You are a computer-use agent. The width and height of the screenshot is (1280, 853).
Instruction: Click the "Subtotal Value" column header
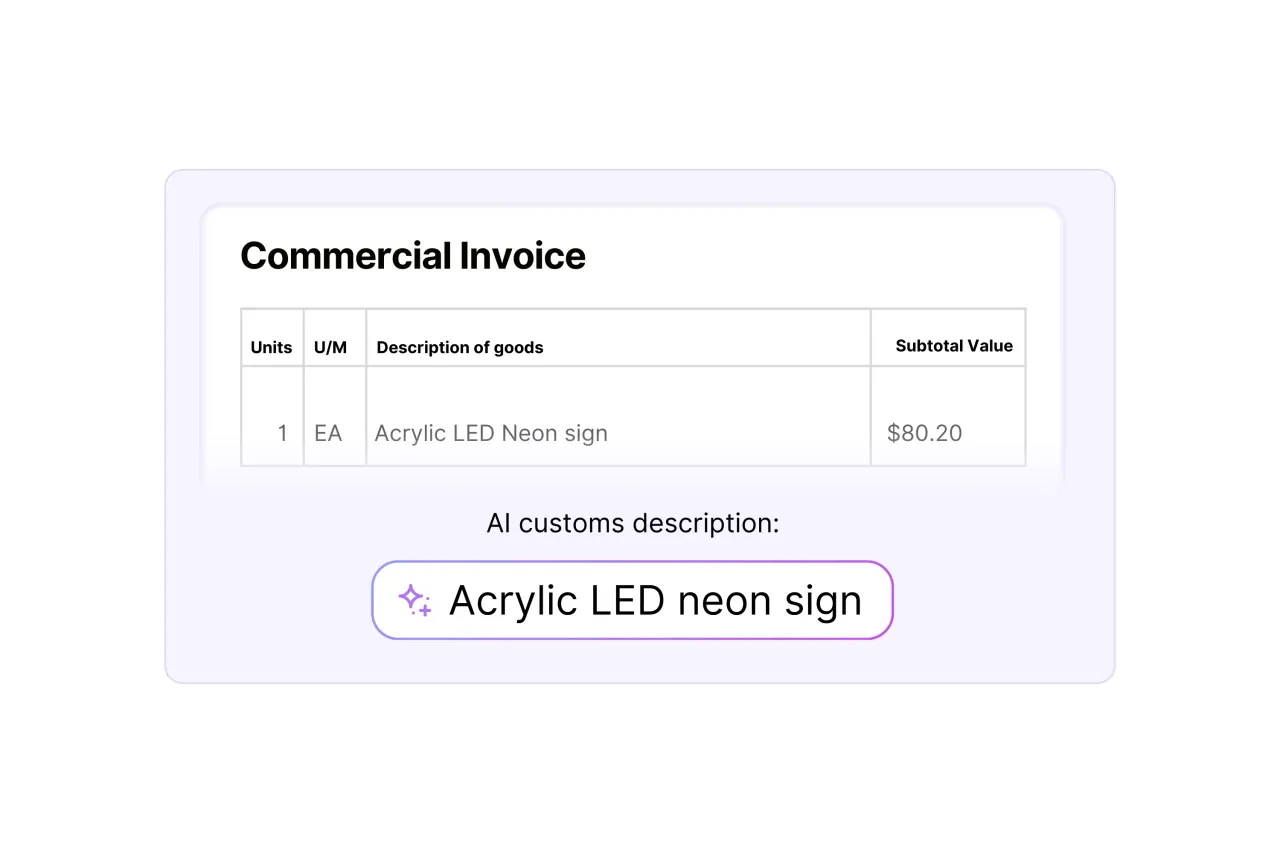[x=954, y=346]
